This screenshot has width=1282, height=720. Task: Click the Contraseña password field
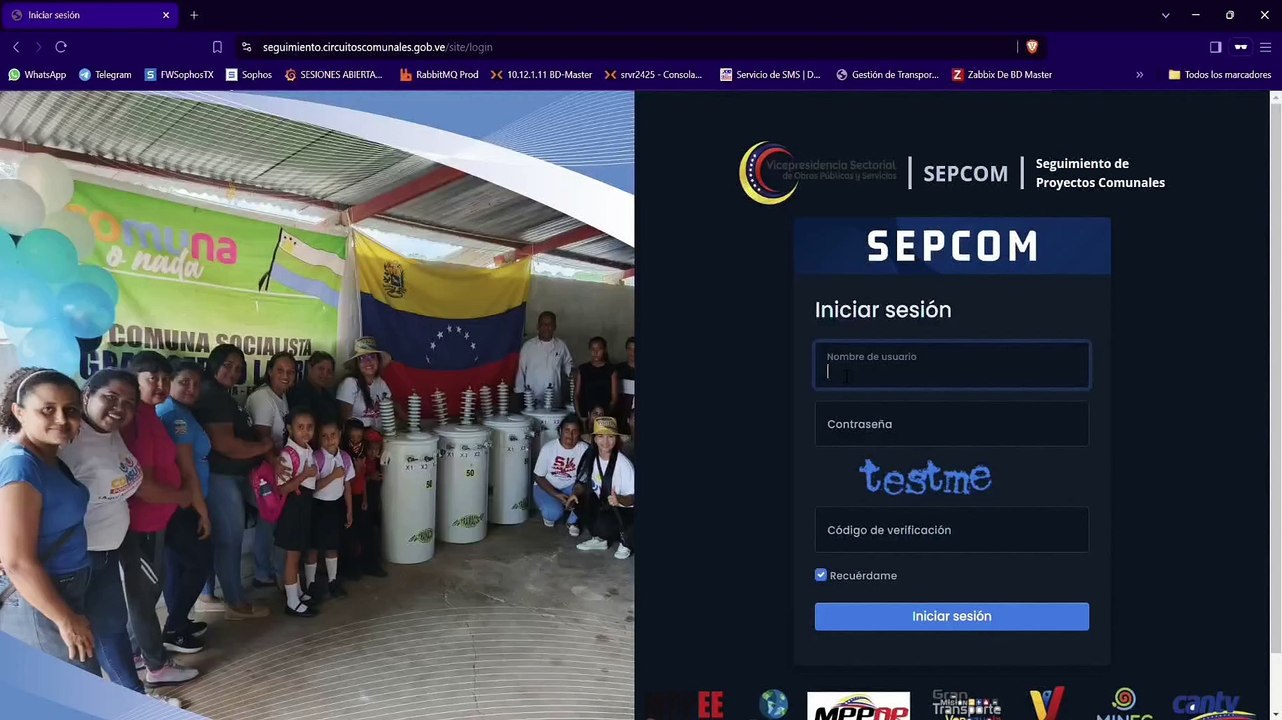pos(951,424)
